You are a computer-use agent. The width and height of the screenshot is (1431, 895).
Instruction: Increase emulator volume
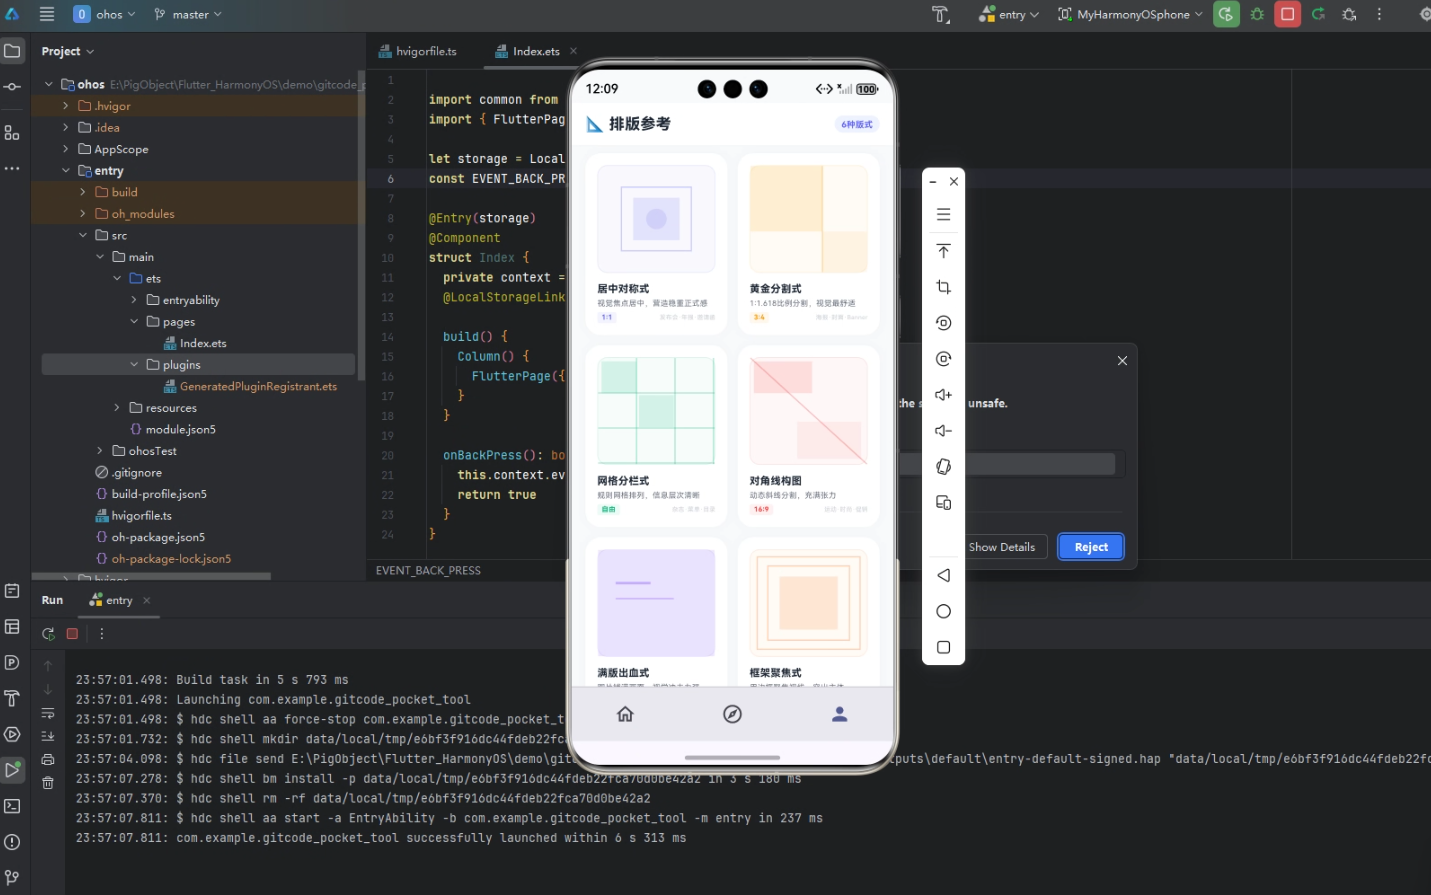click(x=943, y=395)
